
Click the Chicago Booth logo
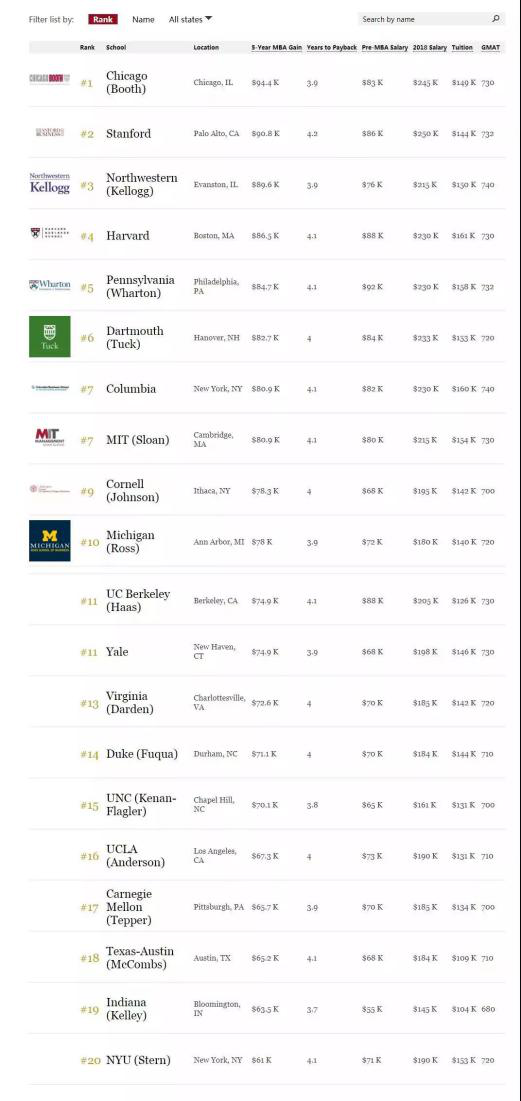pos(50,79)
